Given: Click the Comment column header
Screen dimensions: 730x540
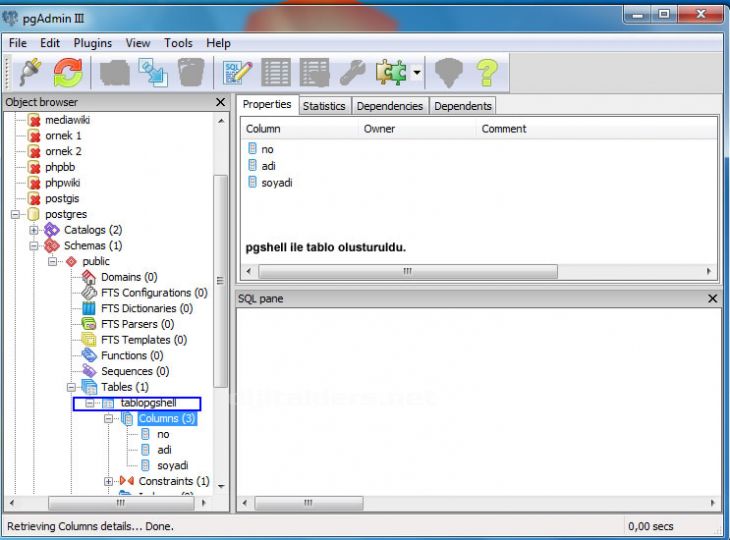Looking at the screenshot, I should point(504,129).
